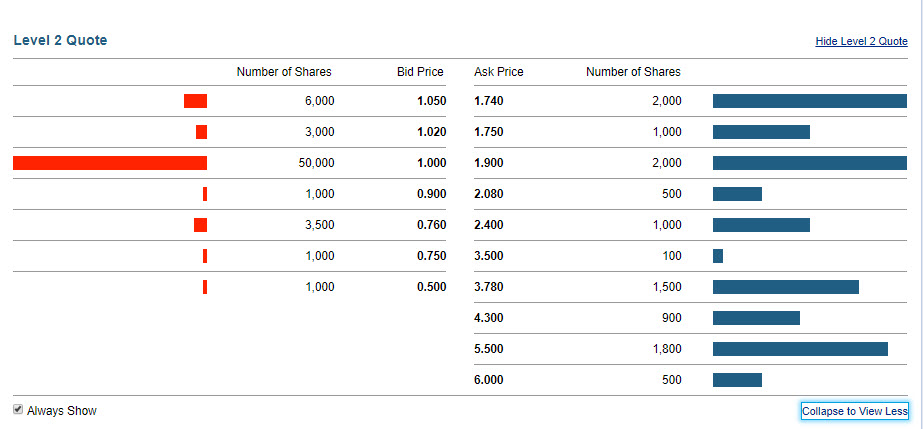Image resolution: width=923 pixels, height=429 pixels.
Task: Uncheck the Always Show checkbox
Action: 18,410
